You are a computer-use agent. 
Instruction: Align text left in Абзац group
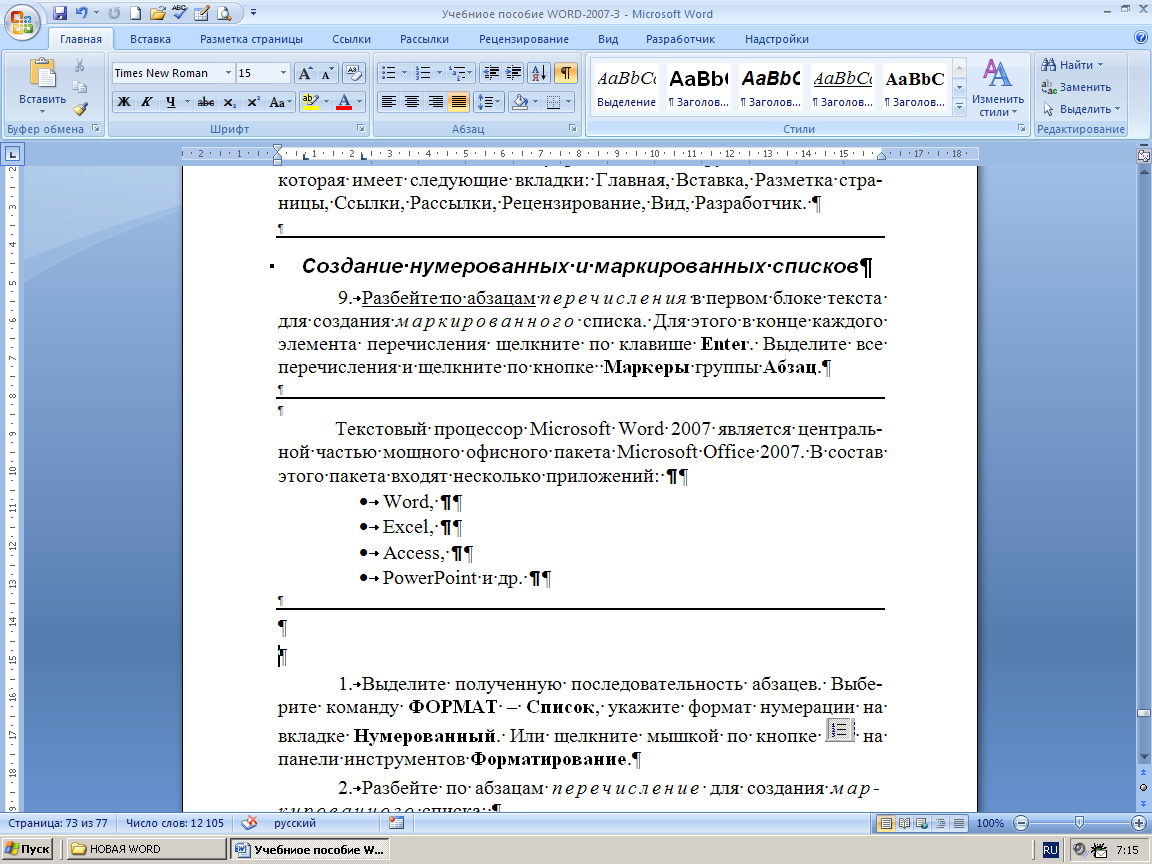pyautogui.click(x=389, y=102)
